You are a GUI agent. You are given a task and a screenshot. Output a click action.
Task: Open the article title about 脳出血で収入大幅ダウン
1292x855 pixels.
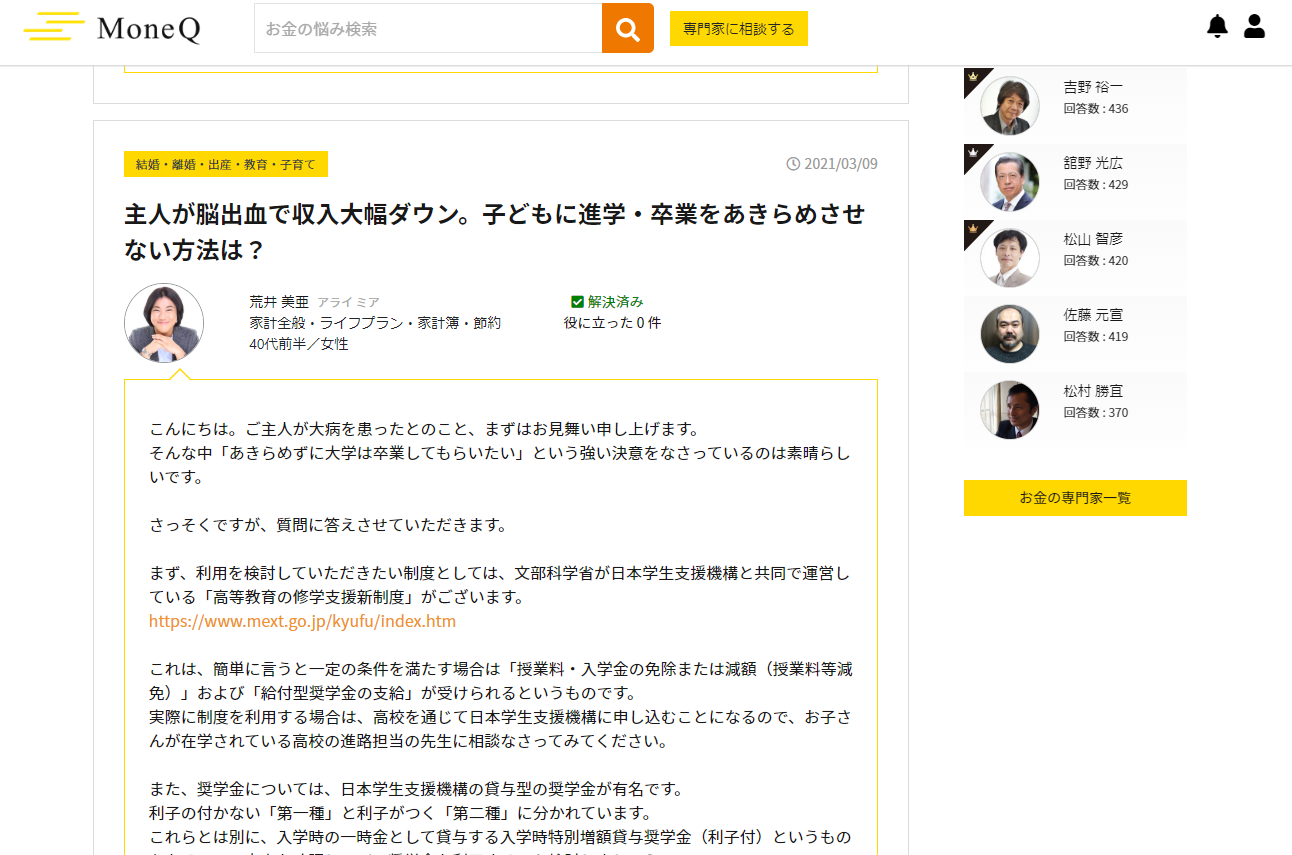[494, 231]
